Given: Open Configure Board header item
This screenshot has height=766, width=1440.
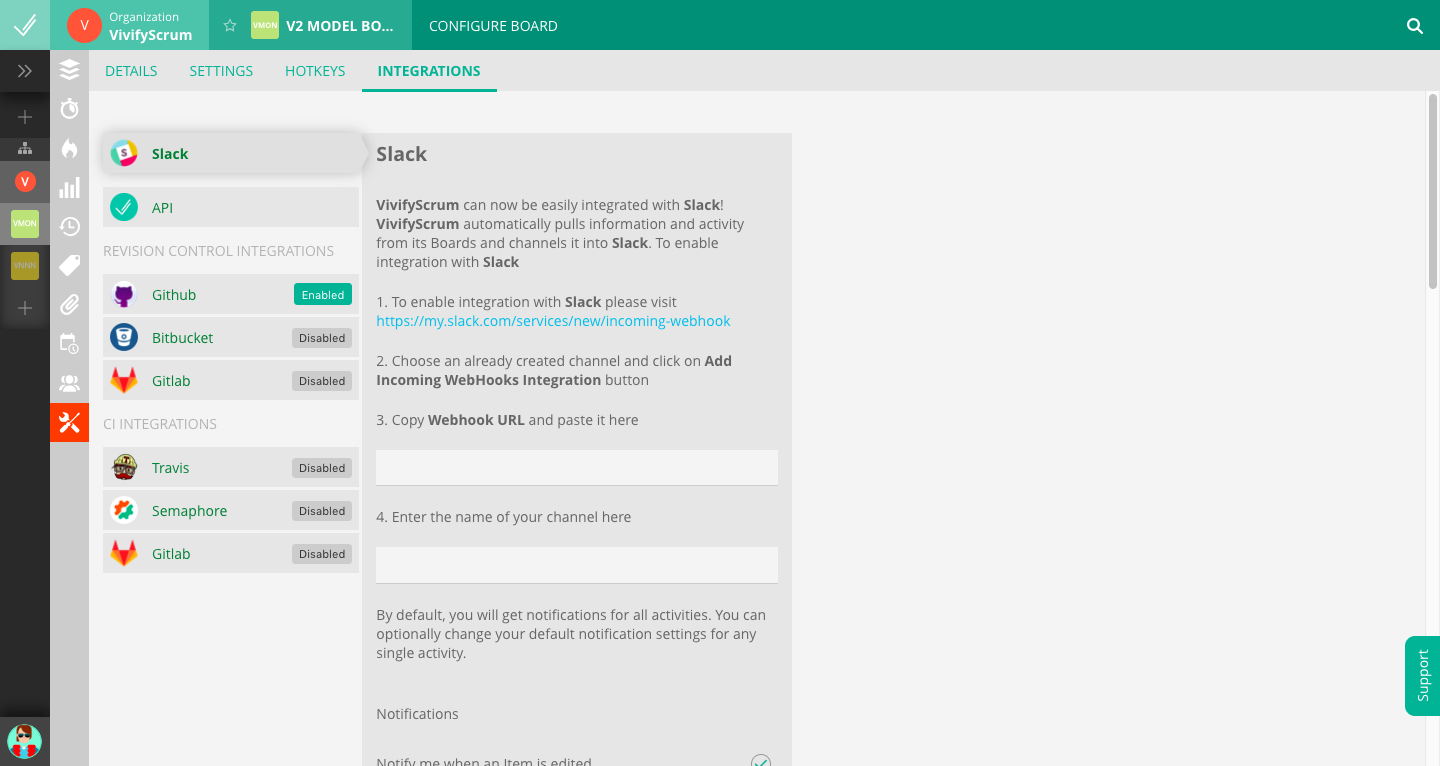Looking at the screenshot, I should coord(493,26).
